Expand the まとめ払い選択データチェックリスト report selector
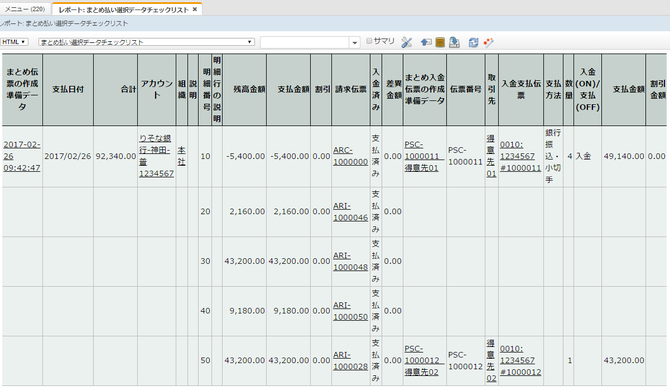This screenshot has width=670, height=391. (146, 42)
